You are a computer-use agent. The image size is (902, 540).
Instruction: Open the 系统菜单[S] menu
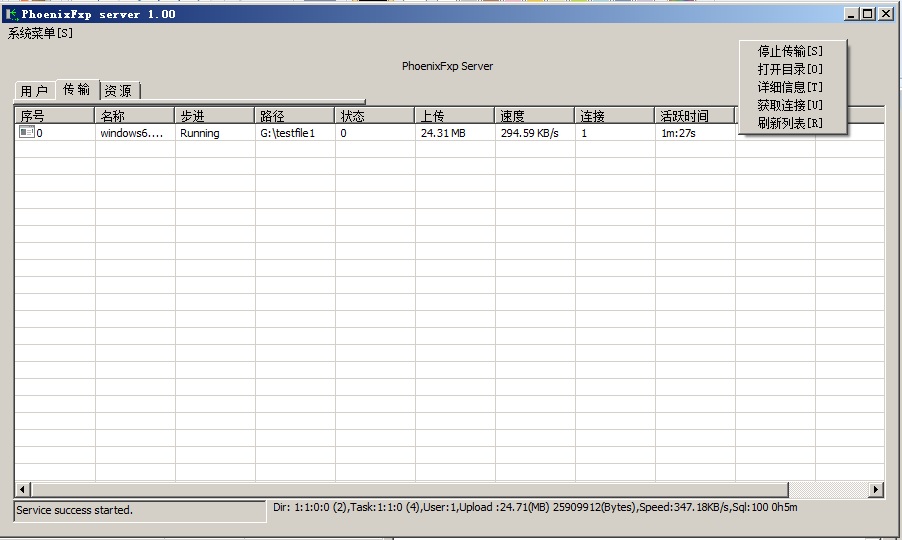click(40, 33)
